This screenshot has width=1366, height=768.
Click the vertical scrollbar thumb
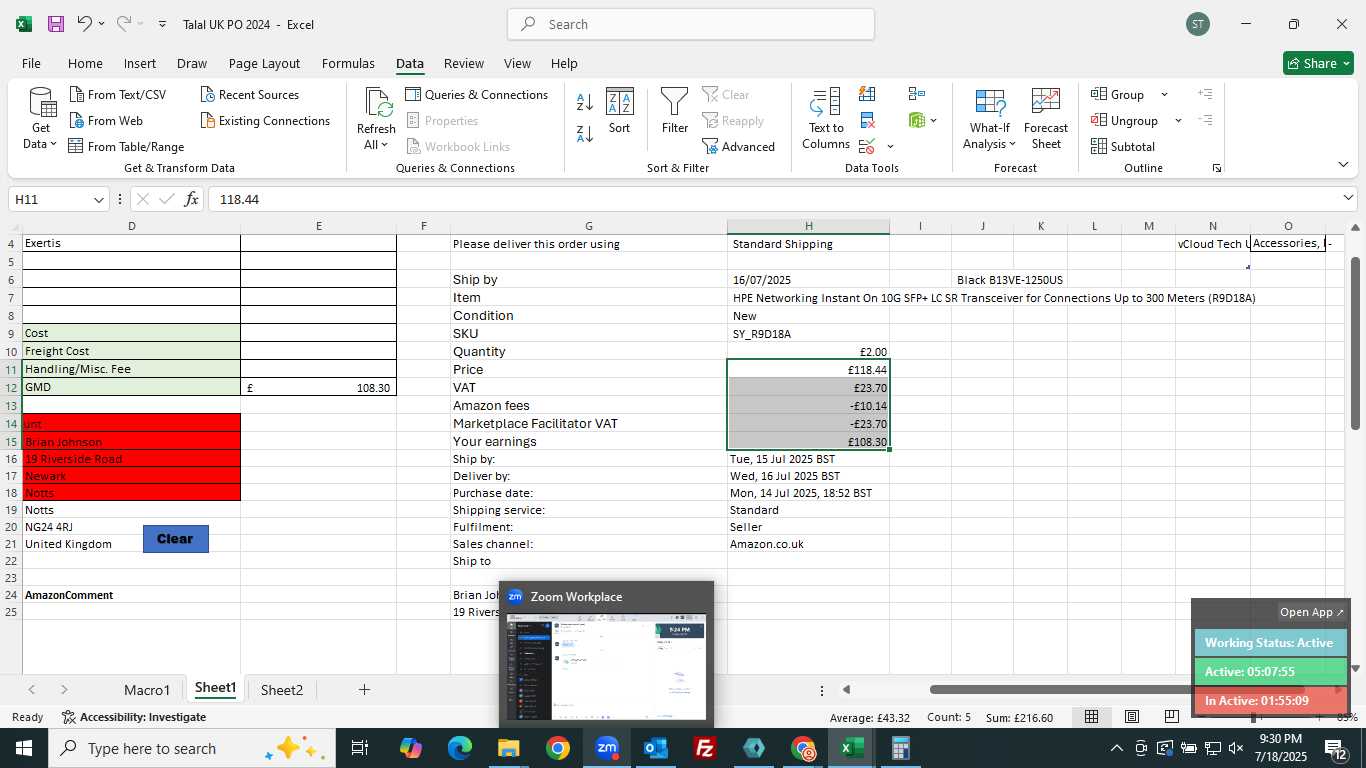[x=1356, y=344]
